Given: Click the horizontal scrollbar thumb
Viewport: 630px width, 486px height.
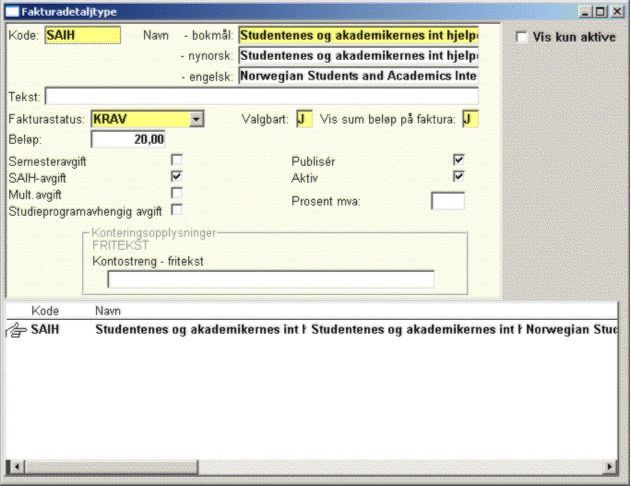Looking at the screenshot, I should pos(111,467).
